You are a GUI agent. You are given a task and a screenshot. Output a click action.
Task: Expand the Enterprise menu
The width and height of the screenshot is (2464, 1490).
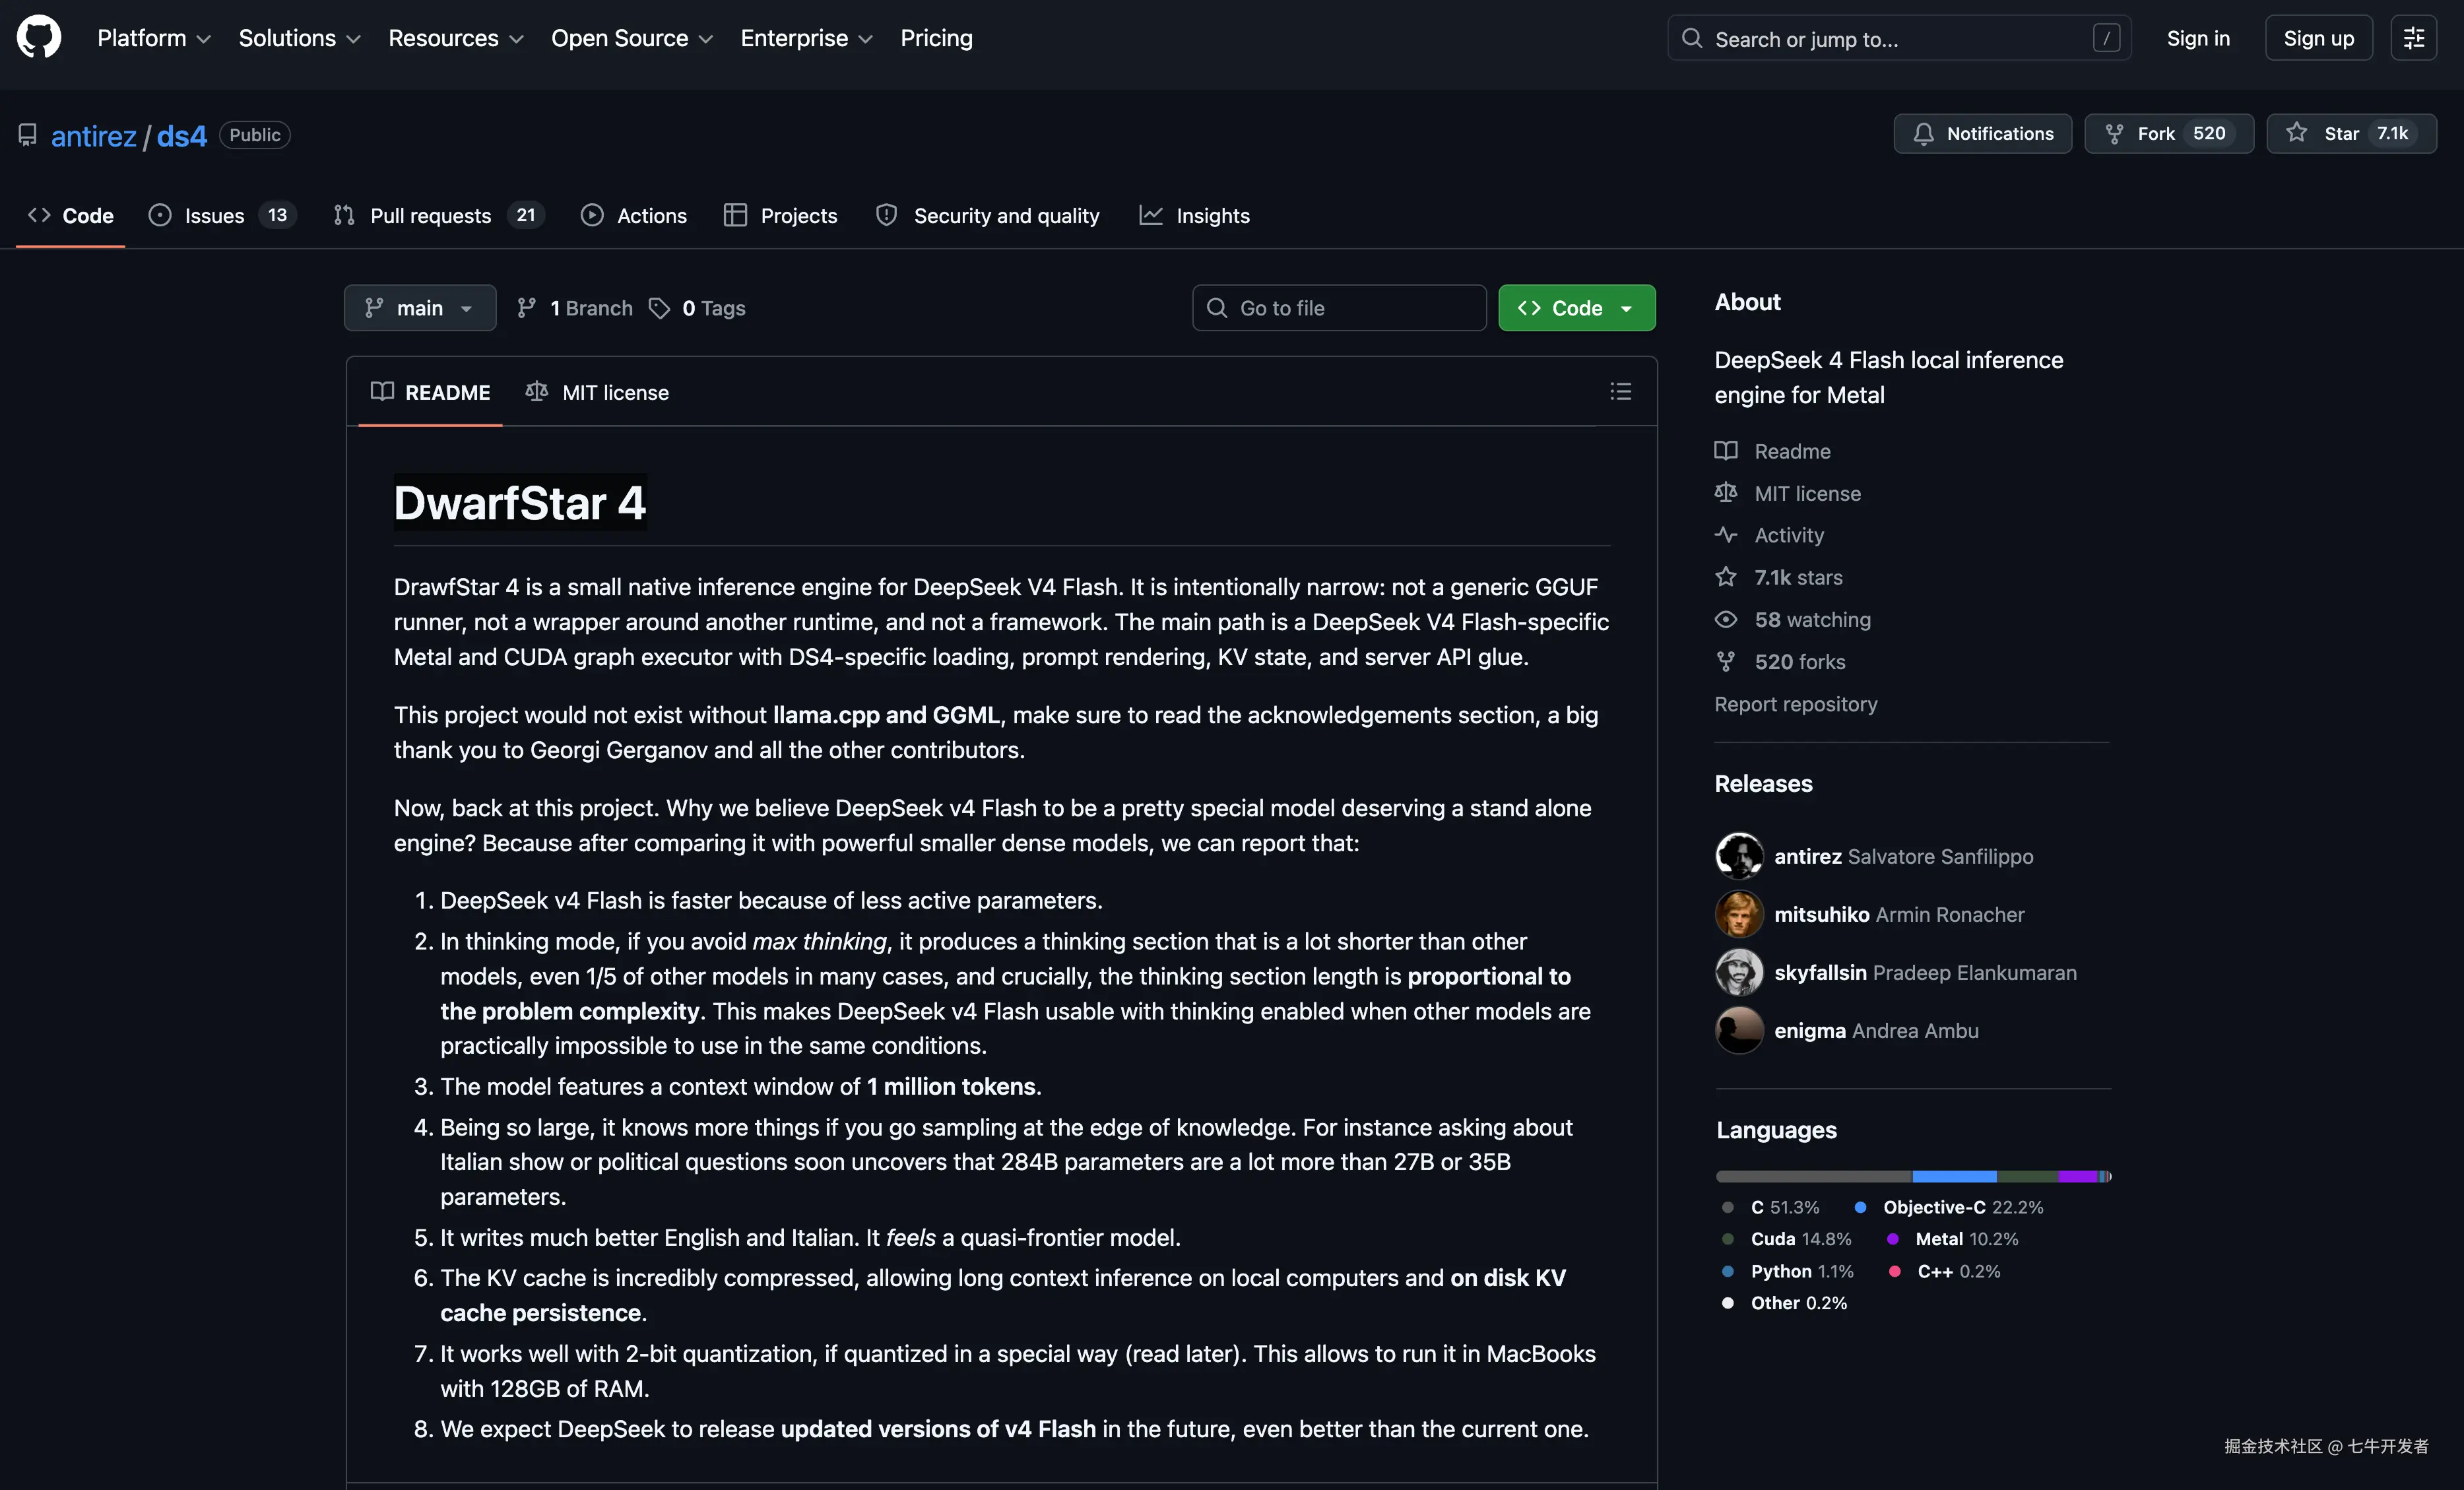(x=807, y=38)
